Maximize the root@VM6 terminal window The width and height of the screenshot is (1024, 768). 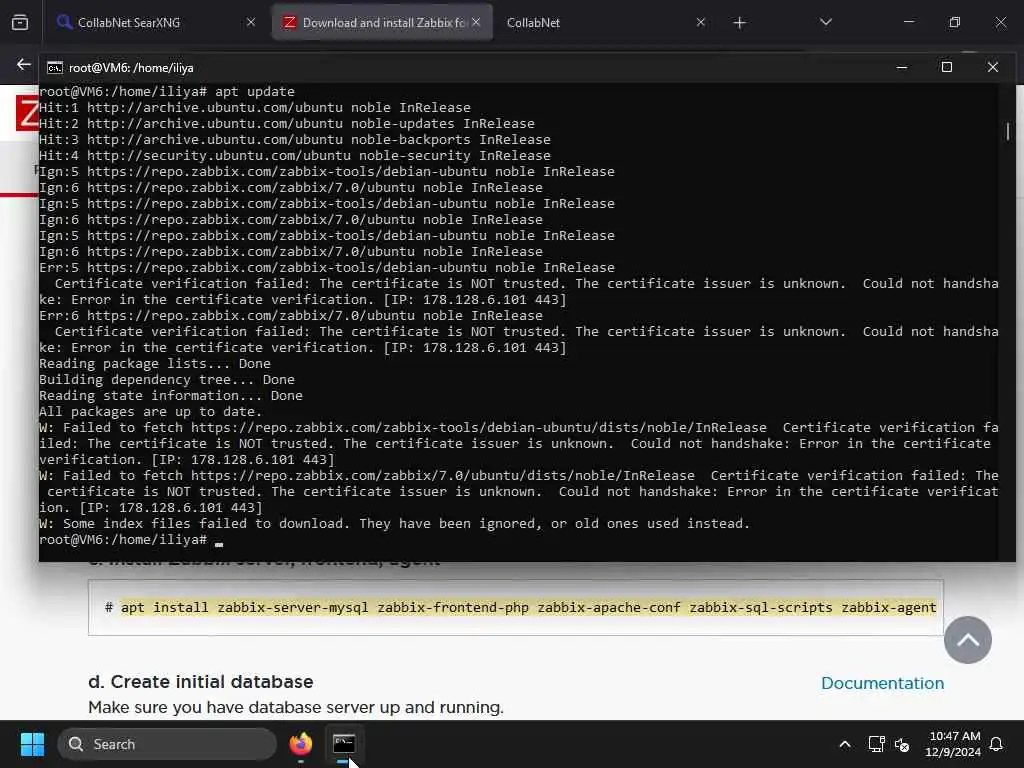946,67
